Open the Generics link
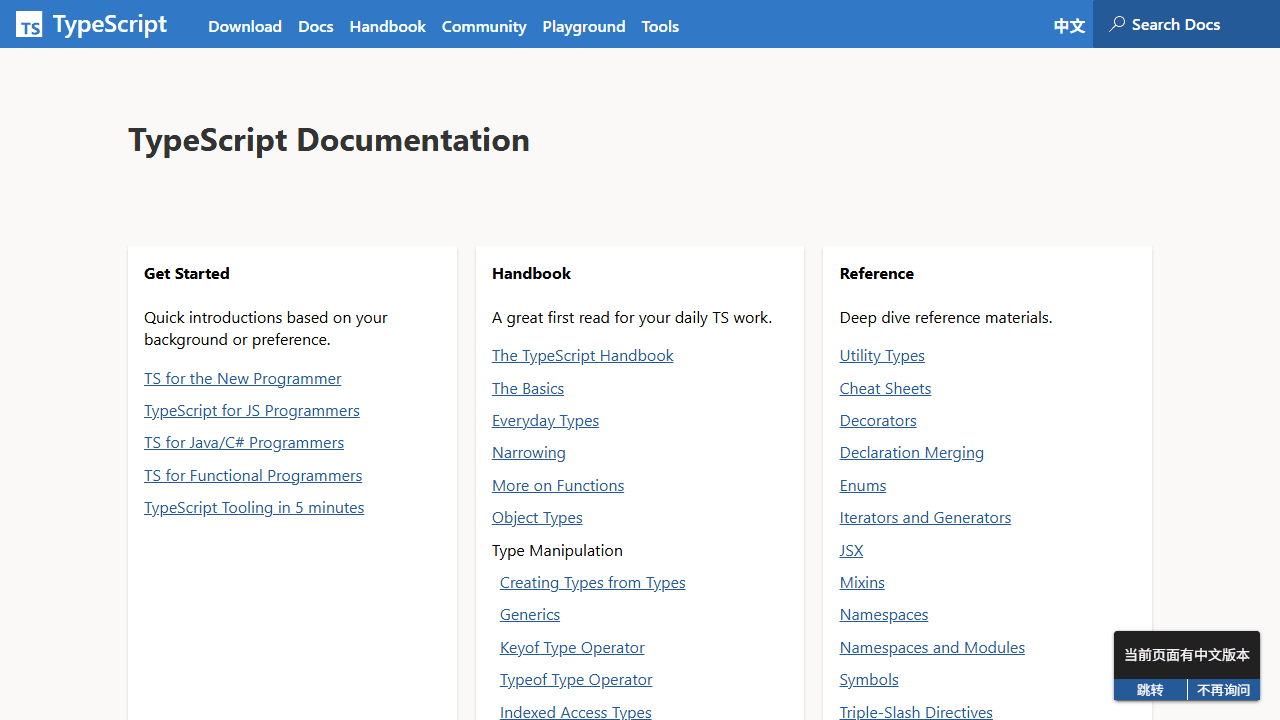1280x720 pixels. [530, 614]
